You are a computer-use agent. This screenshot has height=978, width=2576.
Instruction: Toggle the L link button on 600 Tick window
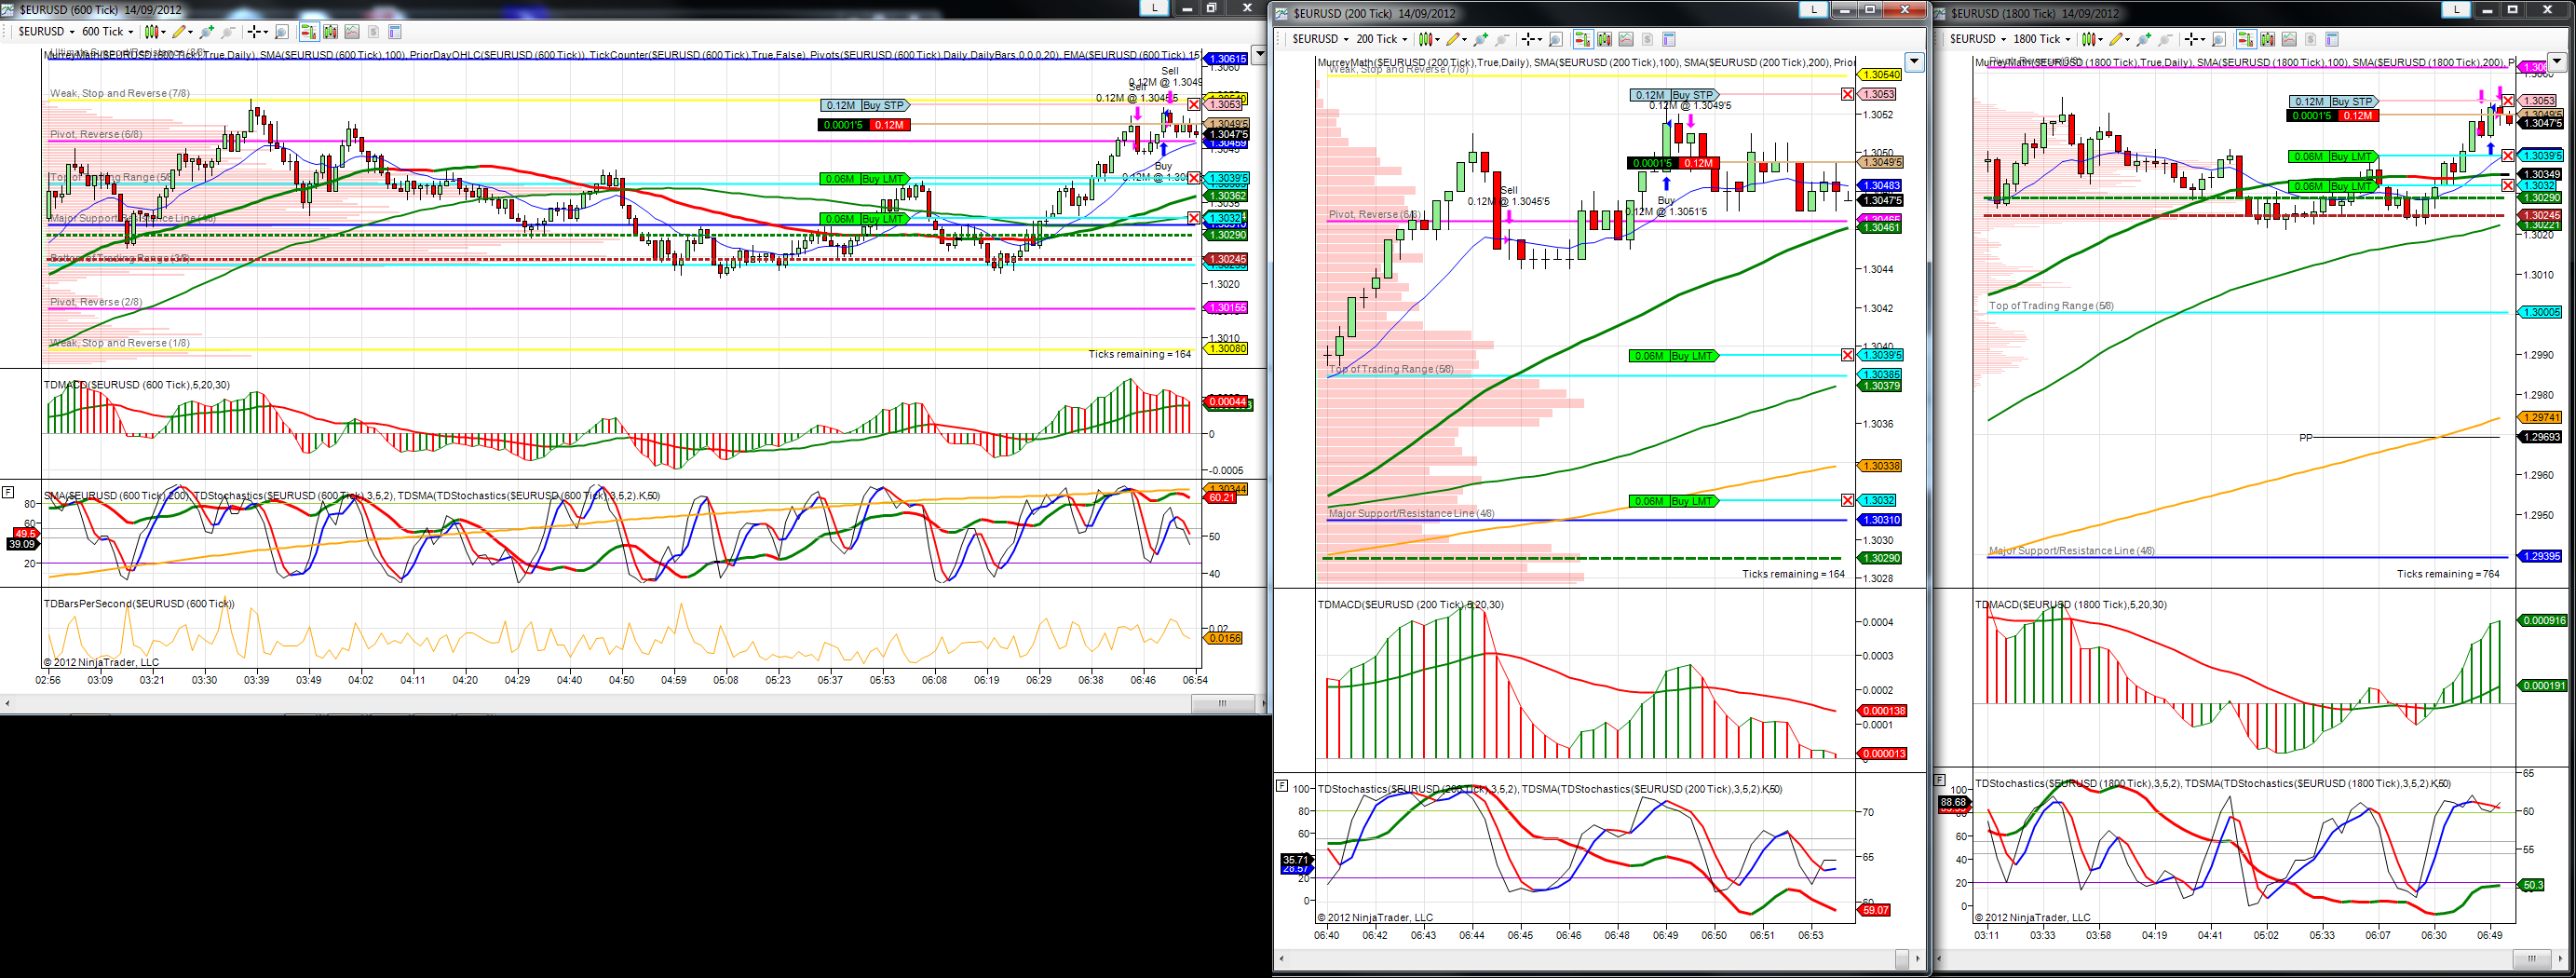[x=1154, y=7]
